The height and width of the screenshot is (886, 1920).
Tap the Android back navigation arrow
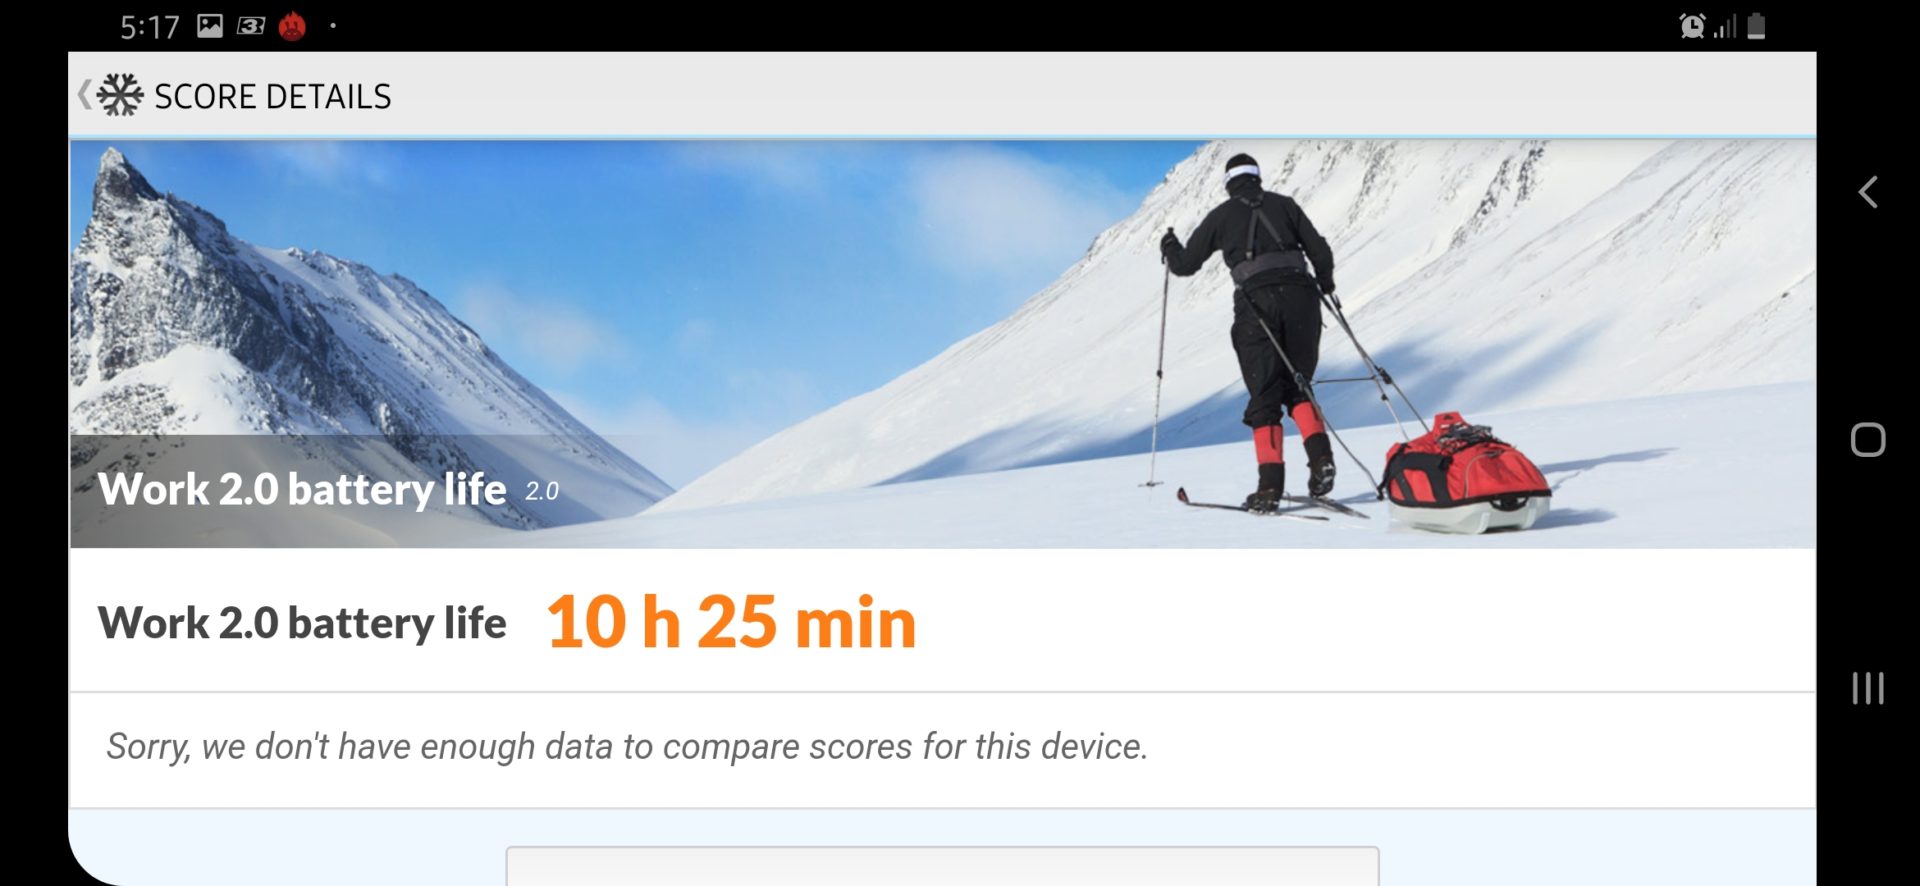(1867, 191)
